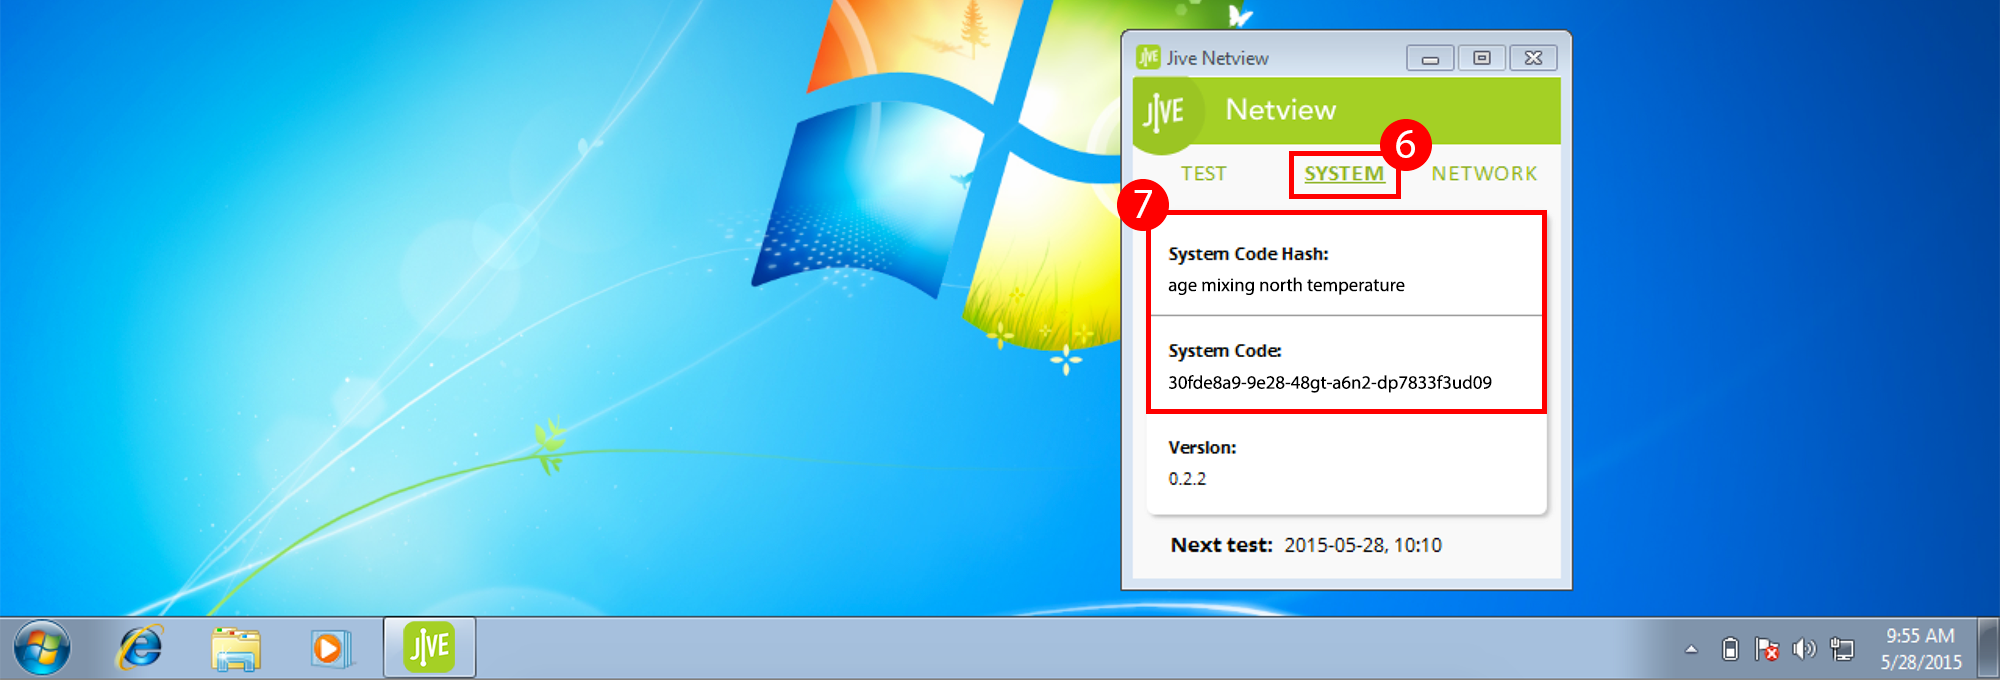The image size is (2000, 680).
Task: Click the Jive Netview title bar icon
Action: (x=1148, y=58)
